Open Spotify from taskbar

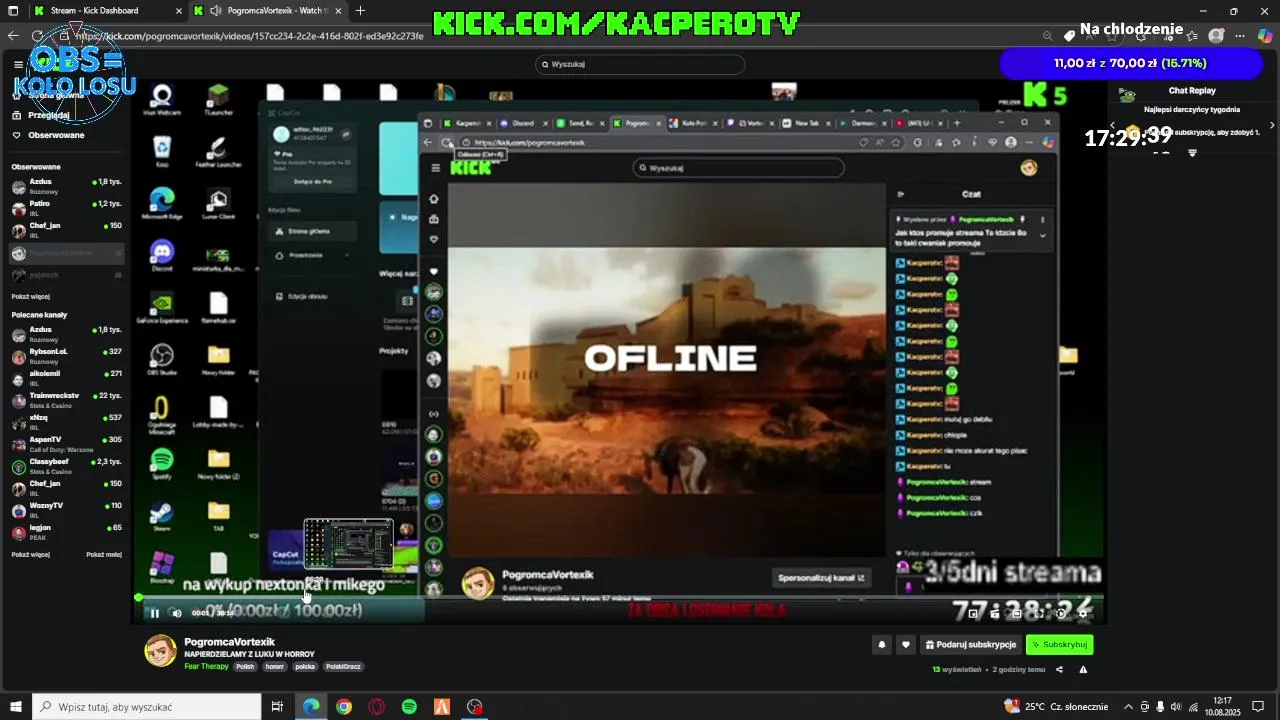409,707
